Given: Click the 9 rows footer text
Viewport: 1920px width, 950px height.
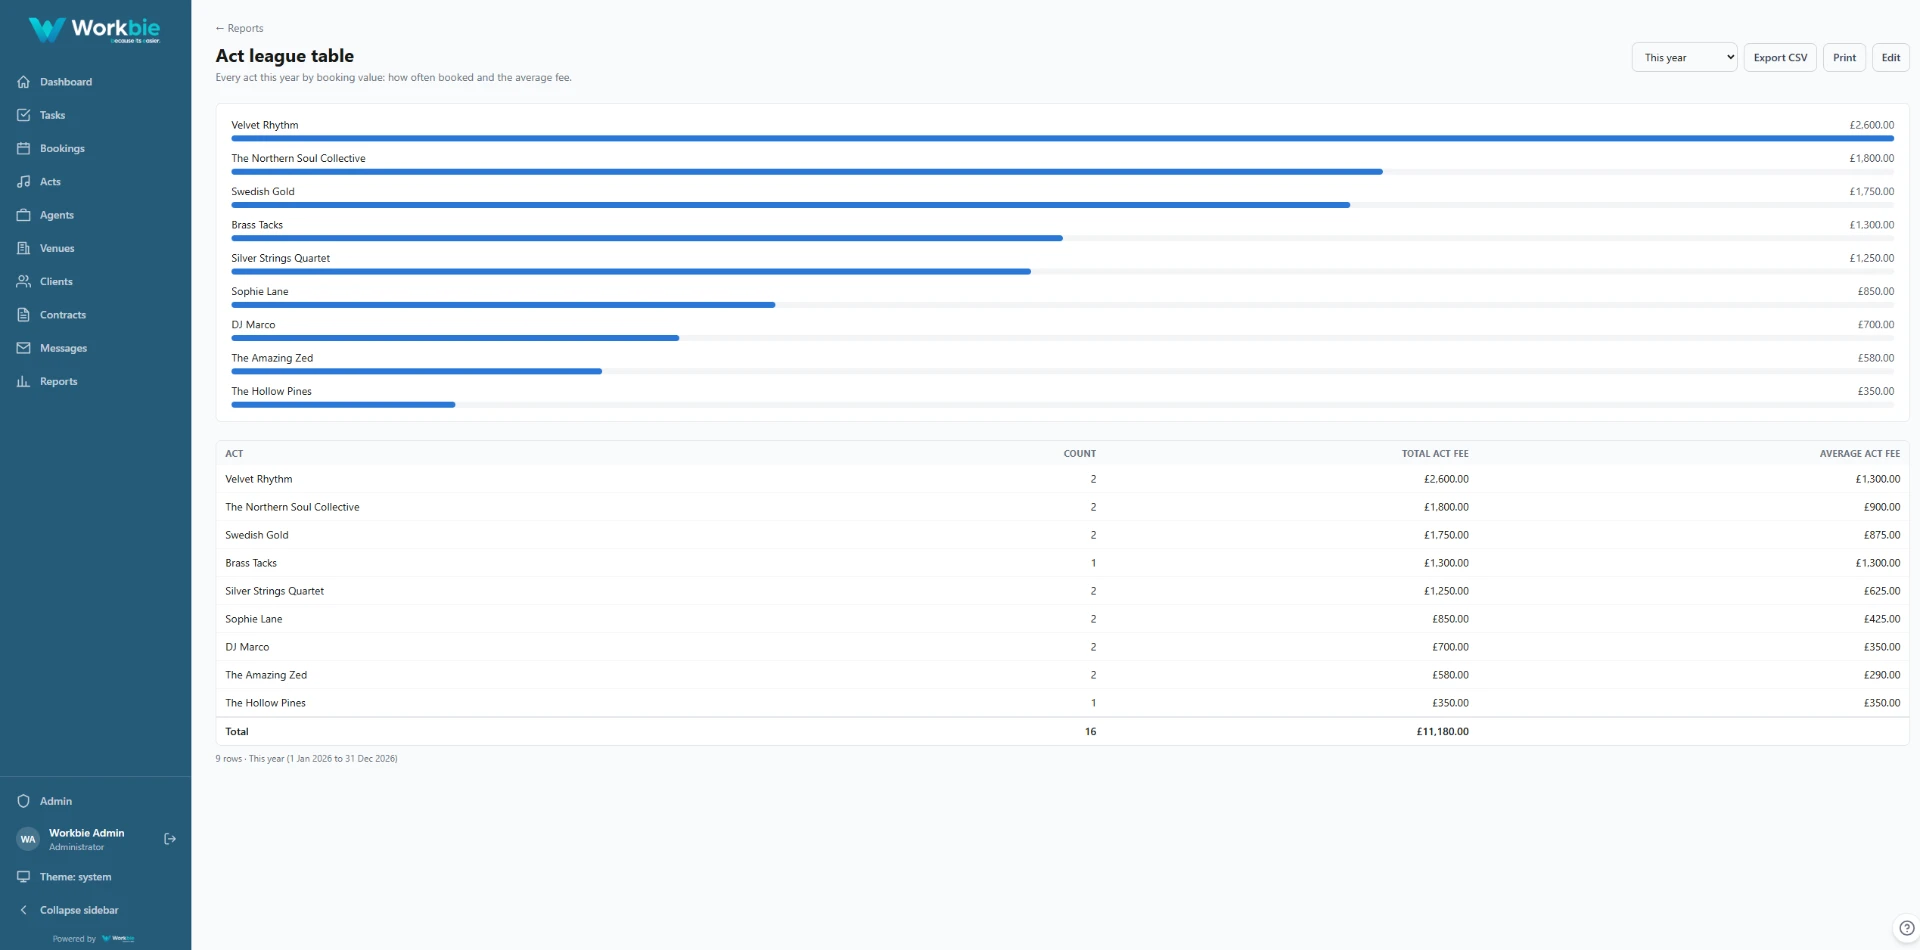Looking at the screenshot, I should point(306,759).
